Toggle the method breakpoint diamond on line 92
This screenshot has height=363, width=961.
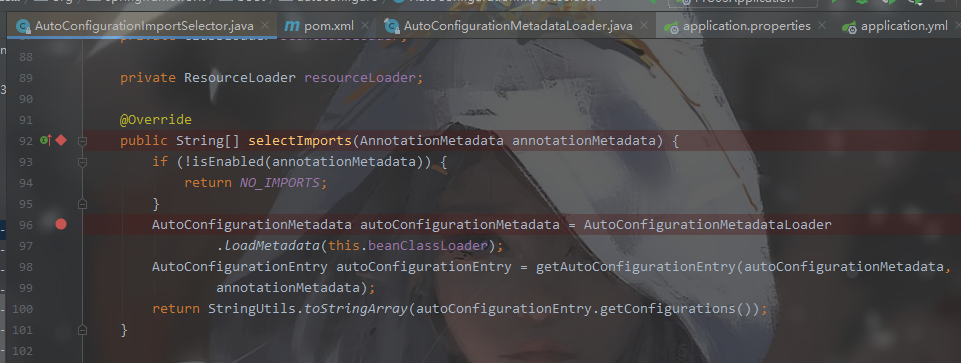[61, 140]
